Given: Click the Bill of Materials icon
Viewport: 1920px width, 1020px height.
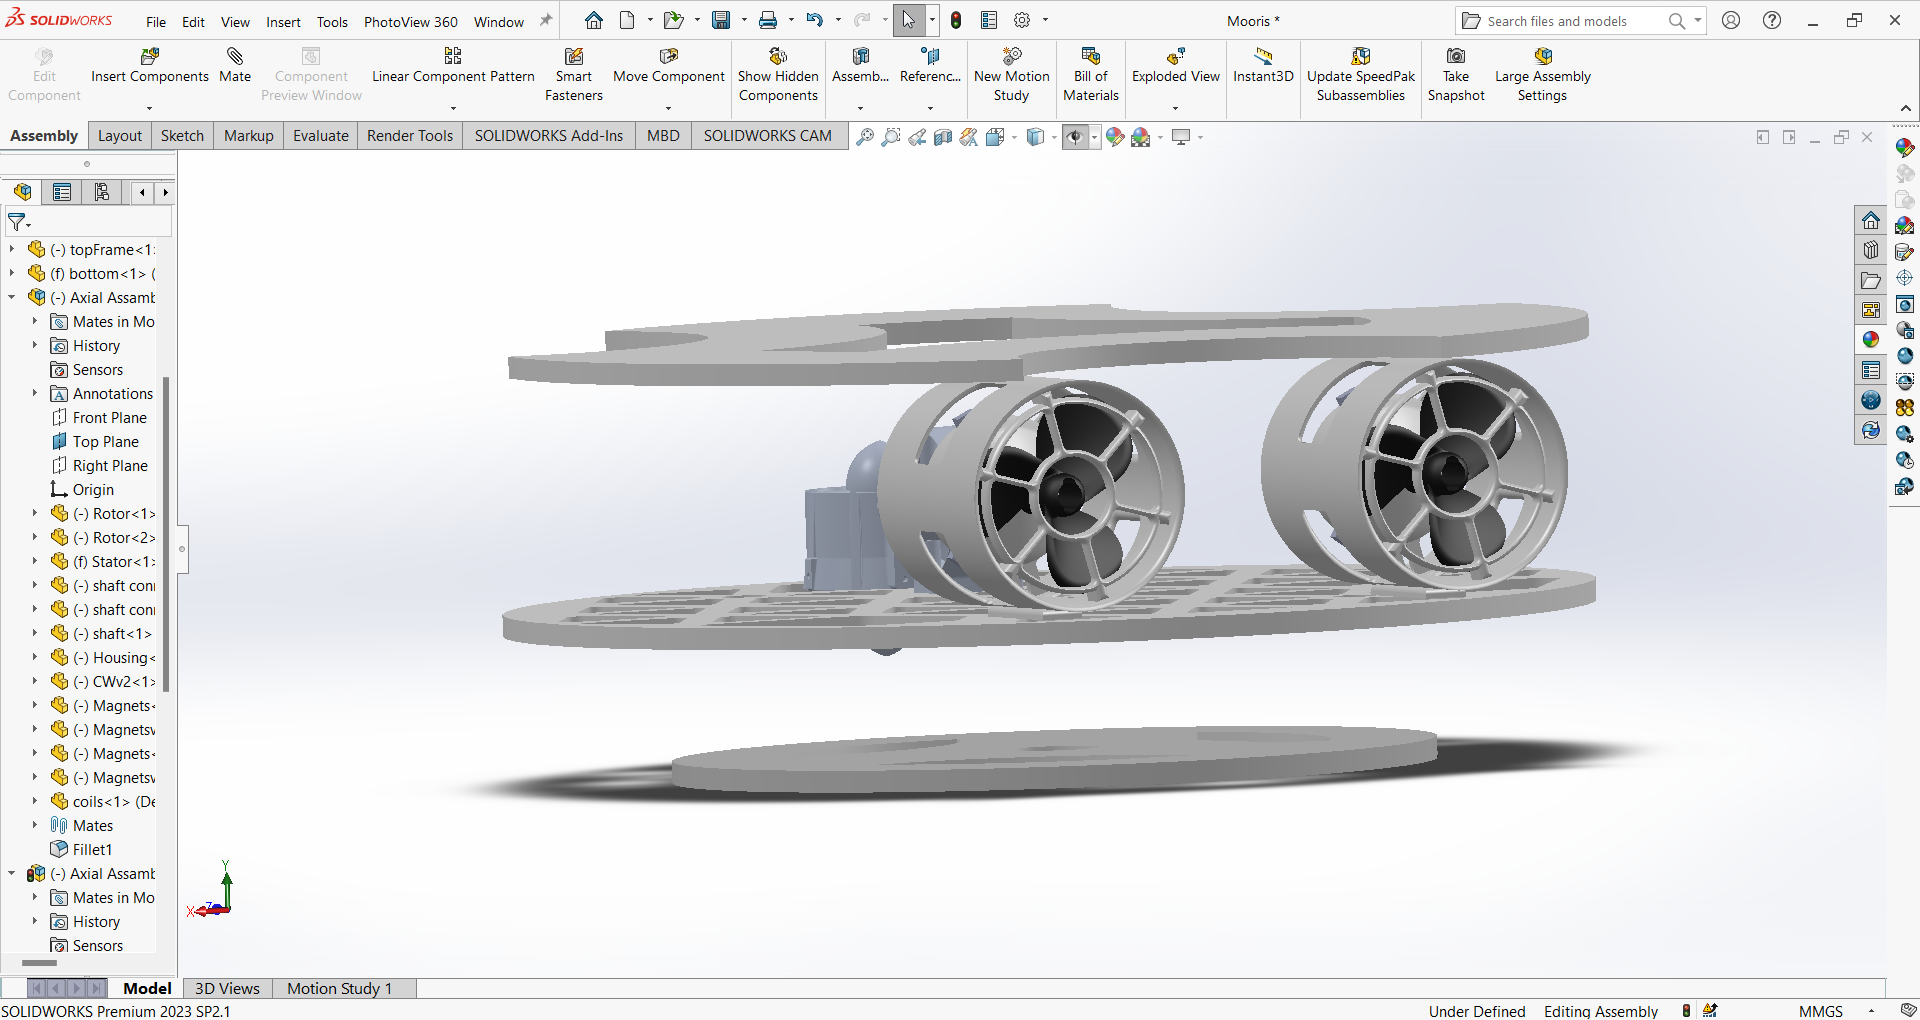Looking at the screenshot, I should point(1090,57).
